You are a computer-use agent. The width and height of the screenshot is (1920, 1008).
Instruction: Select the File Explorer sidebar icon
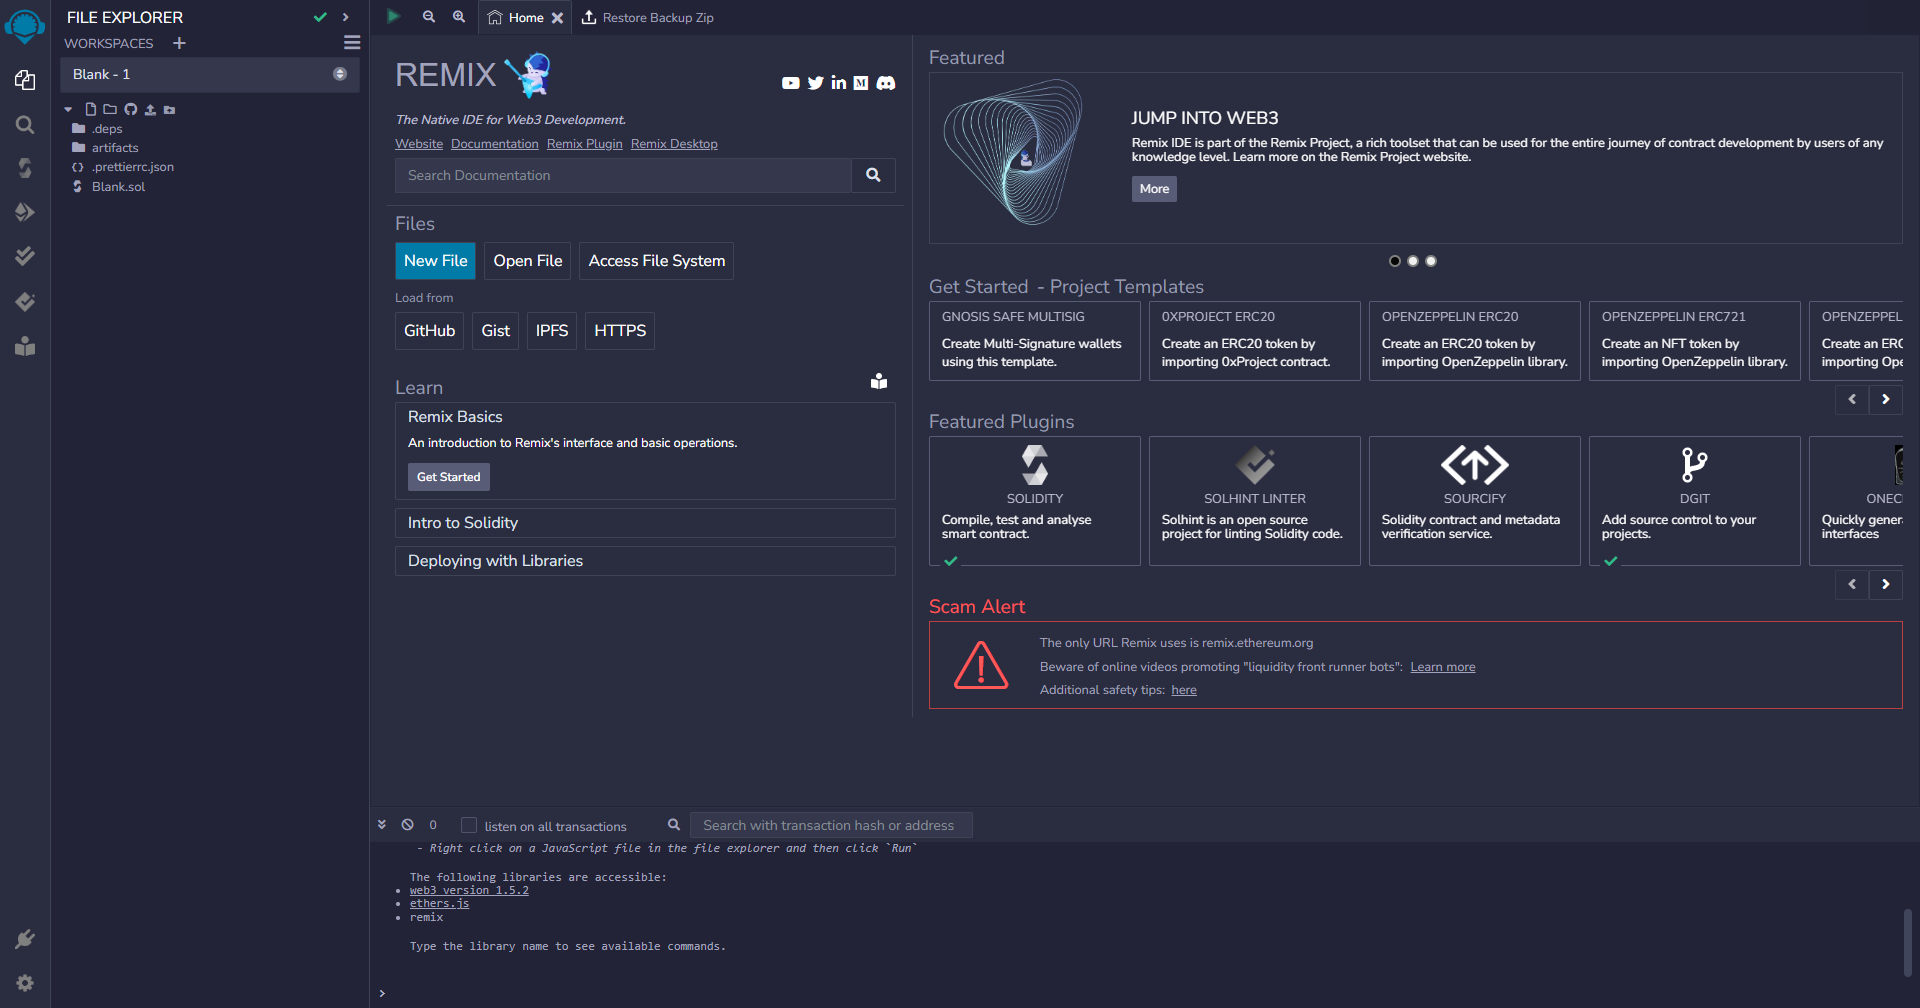tap(25, 80)
